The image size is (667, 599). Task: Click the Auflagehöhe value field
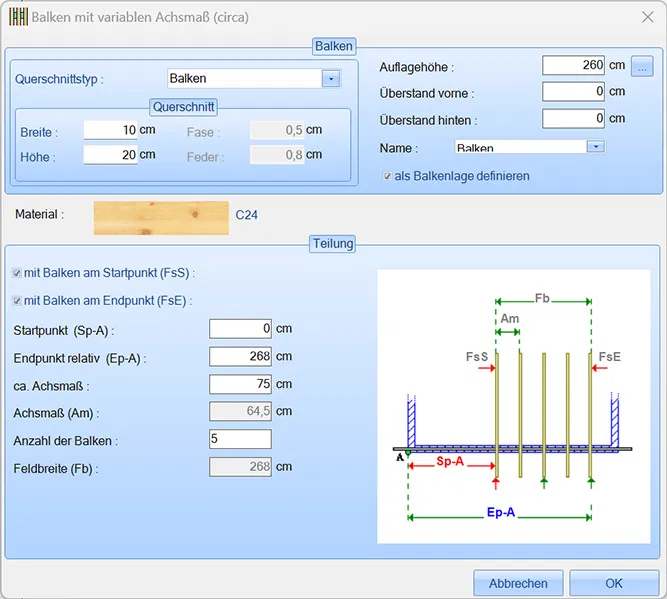[574, 65]
